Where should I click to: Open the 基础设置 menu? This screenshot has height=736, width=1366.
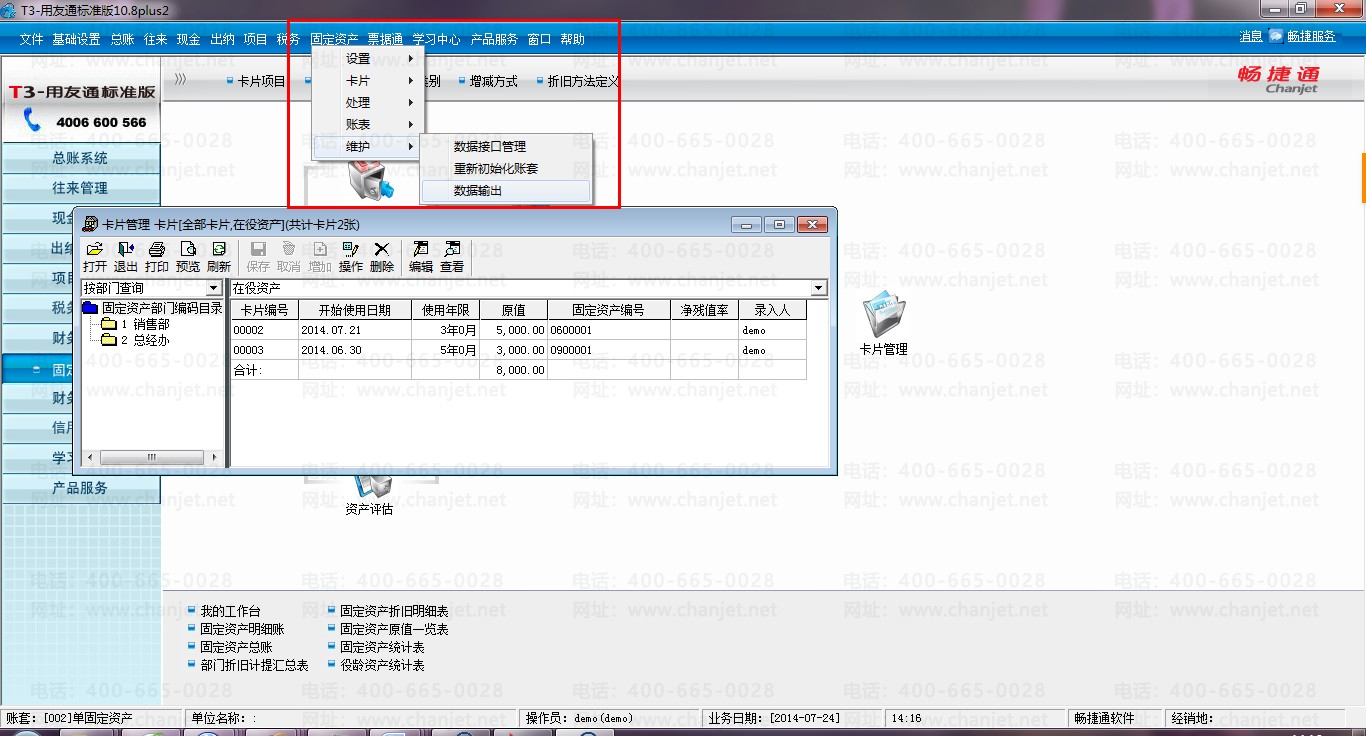tap(76, 40)
